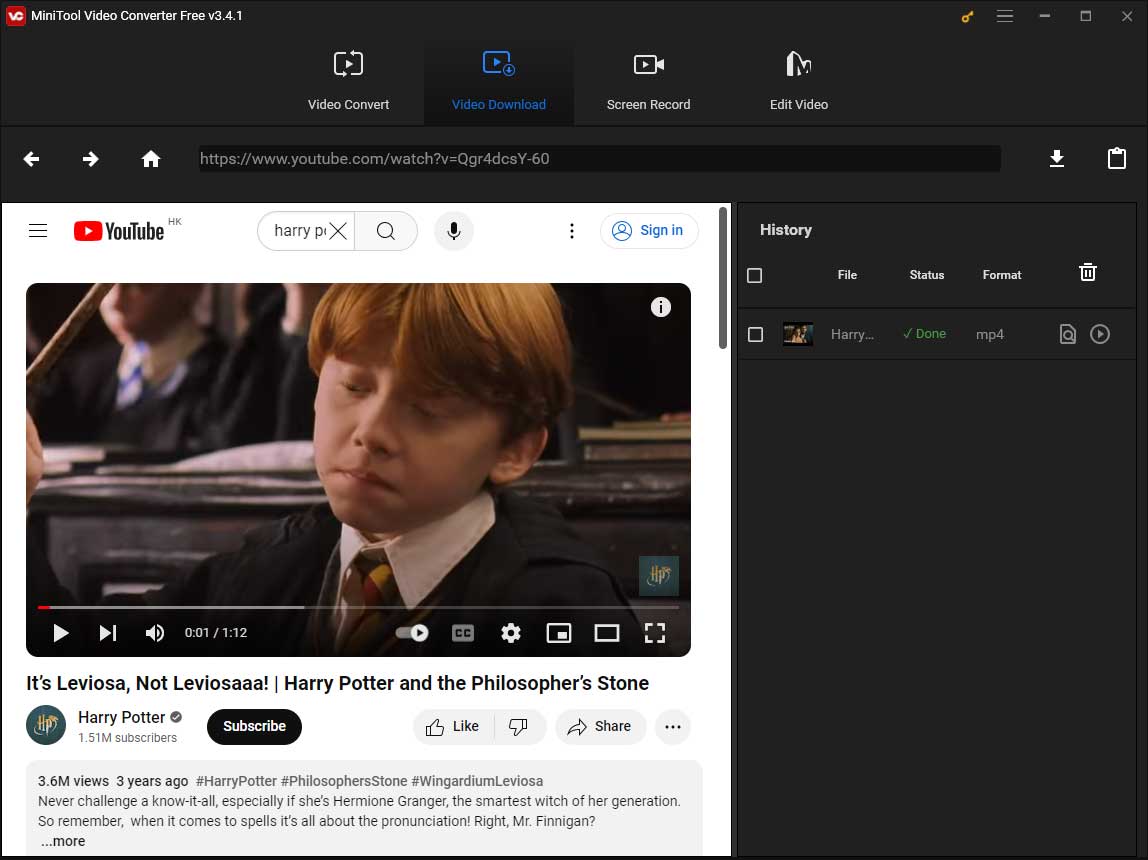The image size is (1148, 860).
Task: Play the downloaded Harry video
Action: point(1100,334)
